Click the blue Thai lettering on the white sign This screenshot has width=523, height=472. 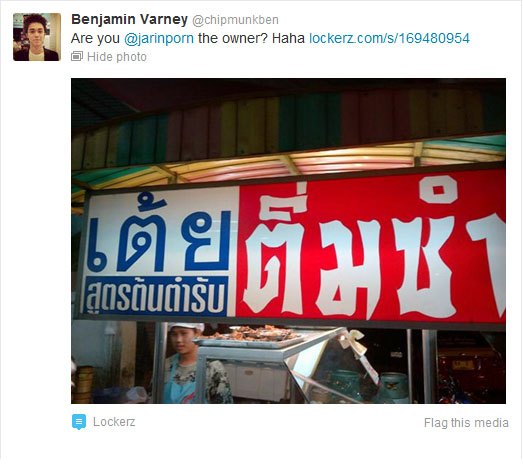point(158,236)
